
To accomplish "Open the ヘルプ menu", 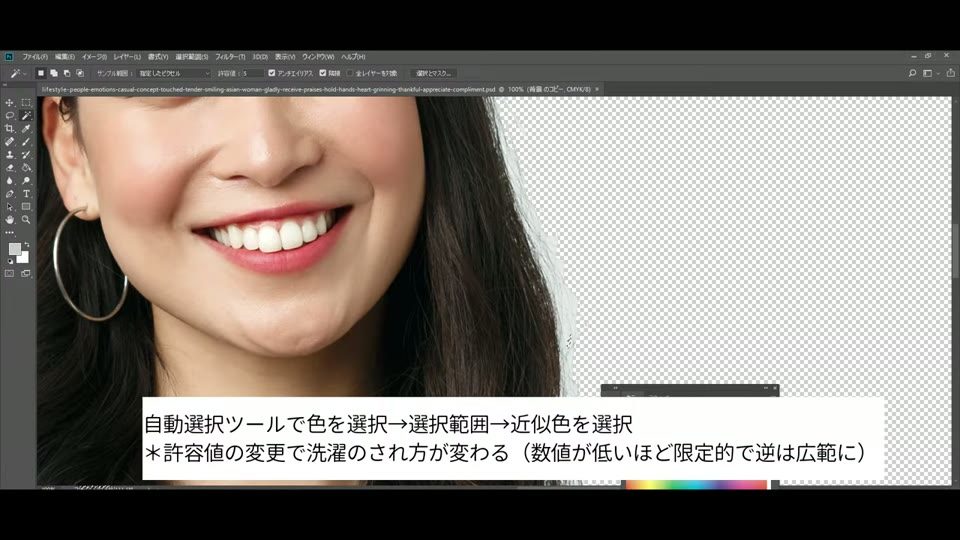I will click(x=353, y=56).
